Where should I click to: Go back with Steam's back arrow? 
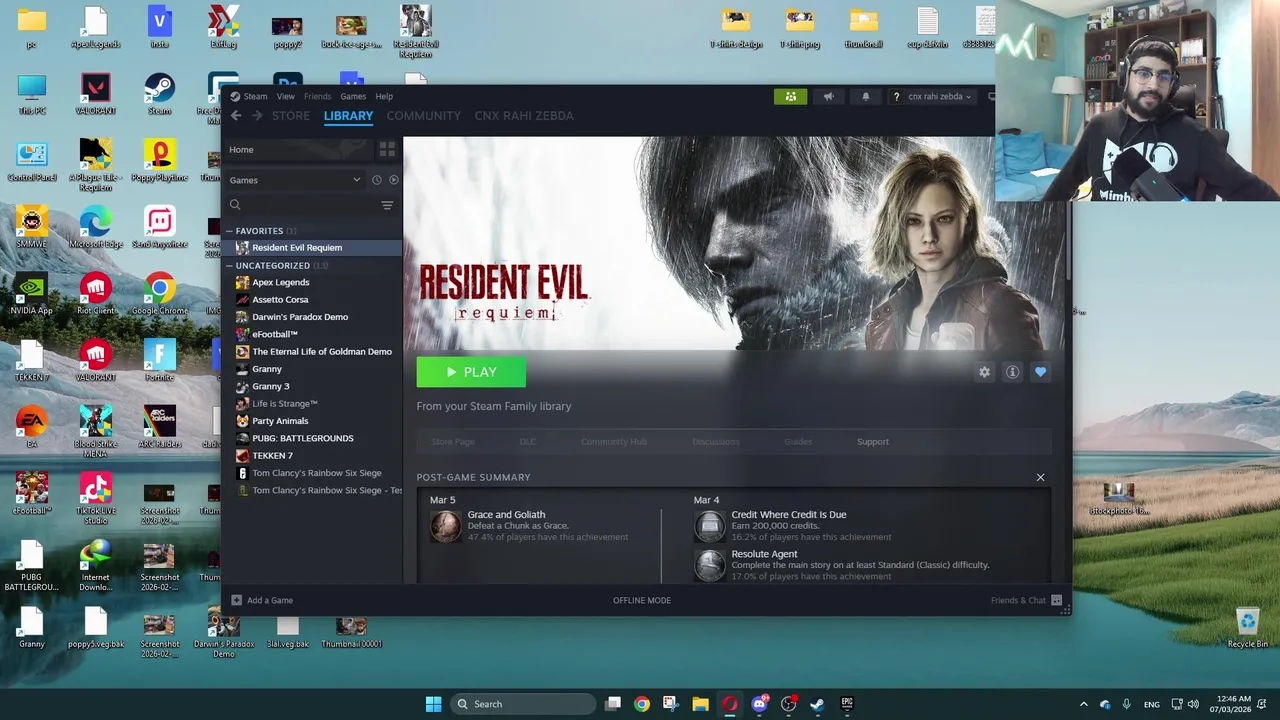tap(236, 116)
